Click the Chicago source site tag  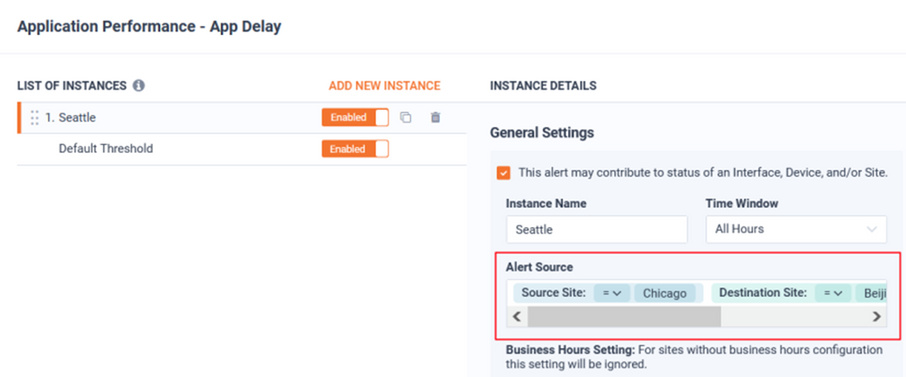pos(664,293)
